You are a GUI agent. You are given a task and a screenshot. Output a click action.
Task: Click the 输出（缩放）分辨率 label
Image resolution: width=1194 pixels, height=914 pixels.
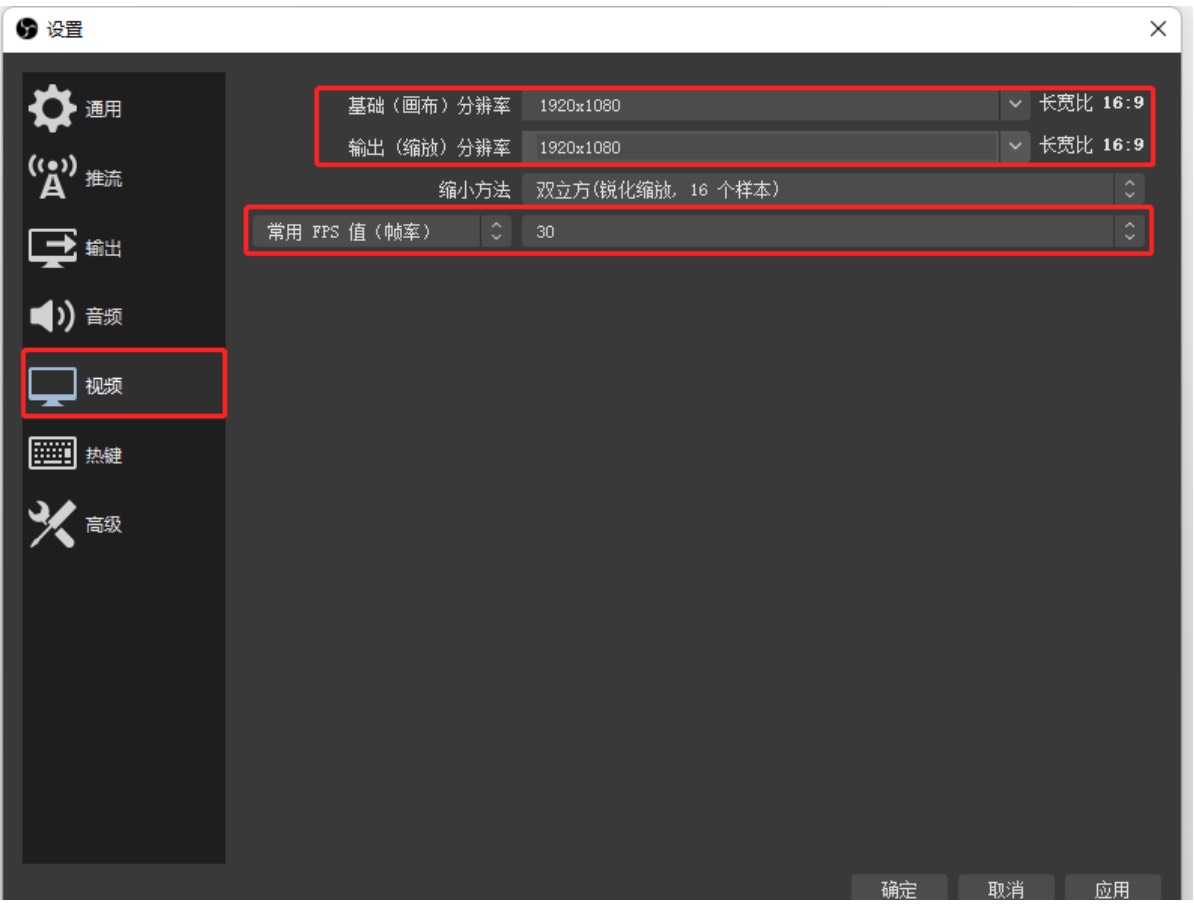pos(429,147)
